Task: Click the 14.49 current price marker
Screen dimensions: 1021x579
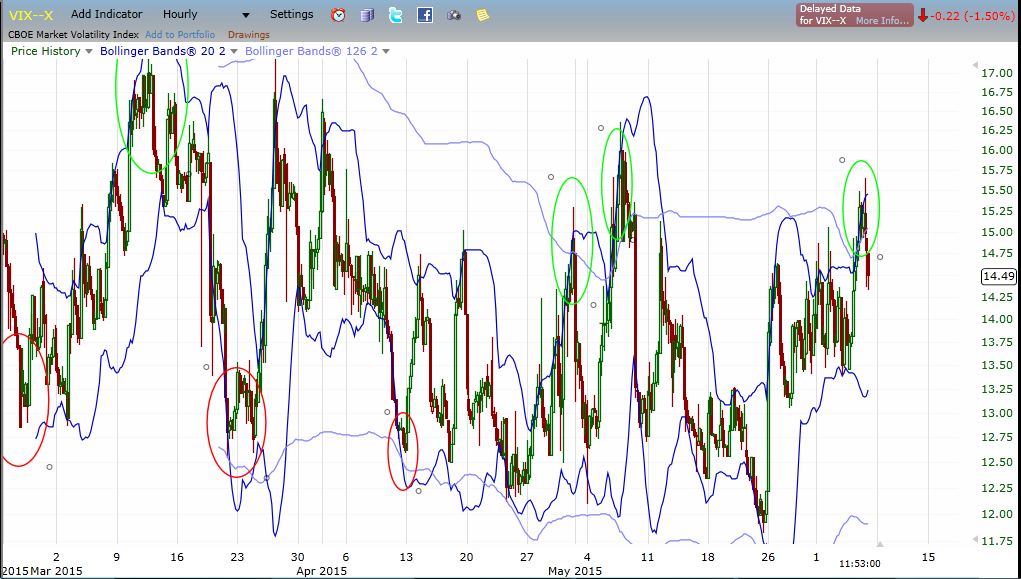Action: (998, 276)
